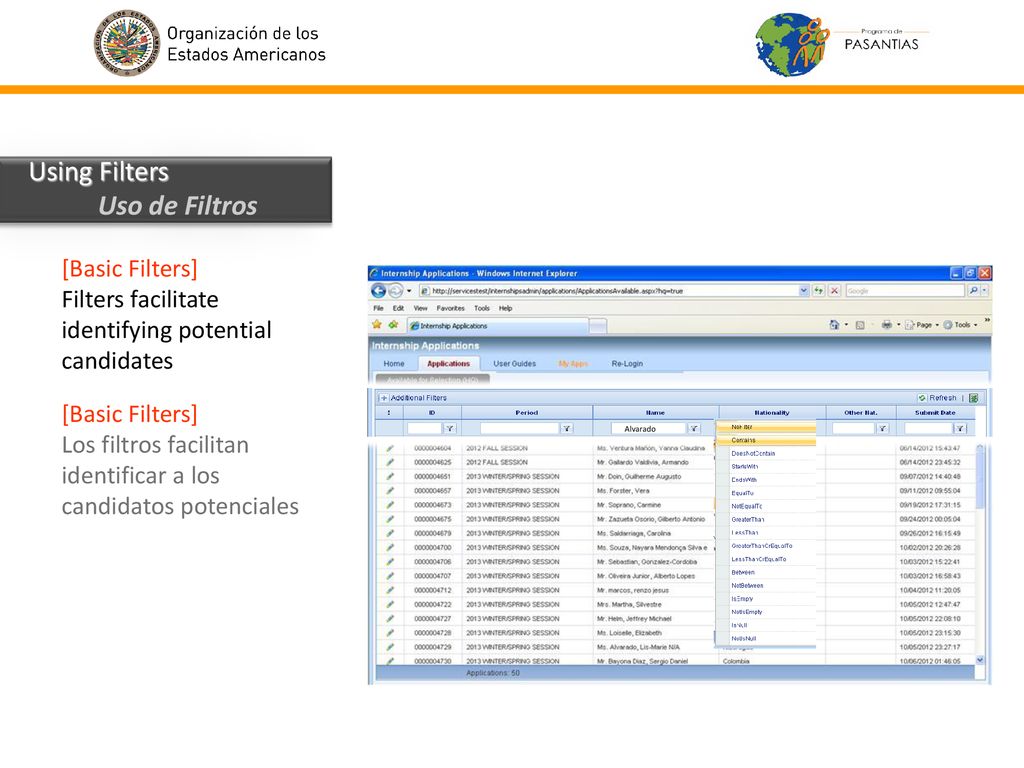
Task: Click the Name filter field containing Alvarado
Action: click(648, 428)
